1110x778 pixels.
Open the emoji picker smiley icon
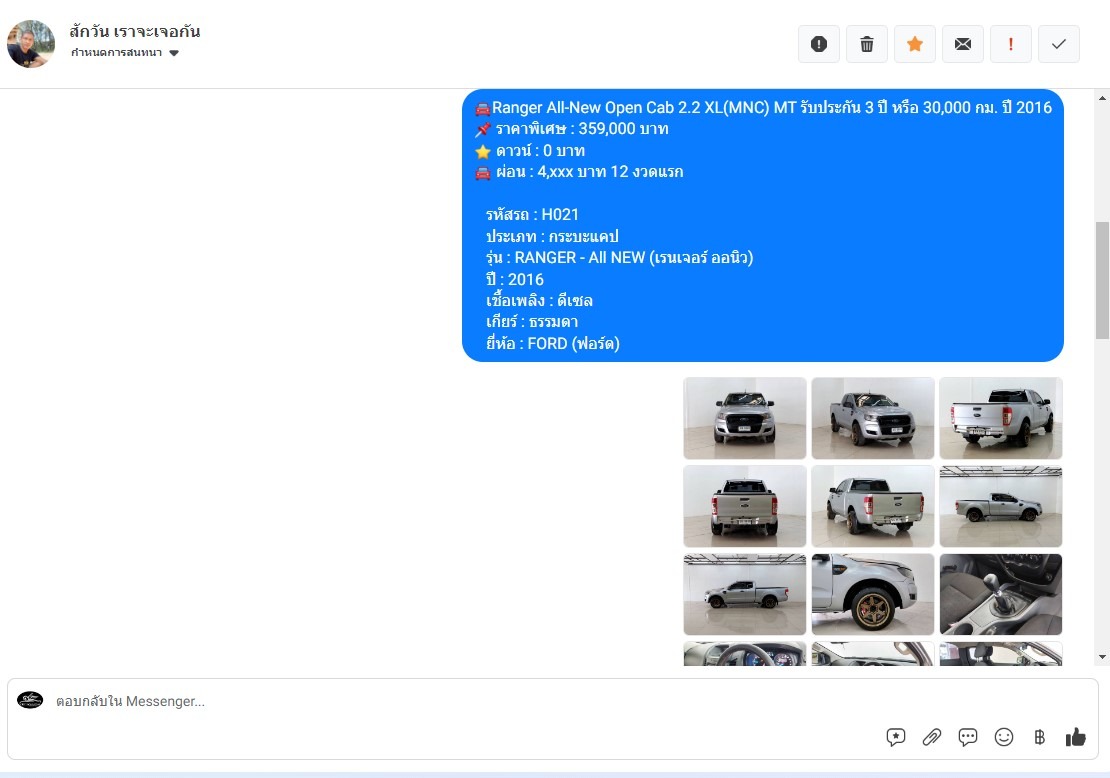point(1004,737)
